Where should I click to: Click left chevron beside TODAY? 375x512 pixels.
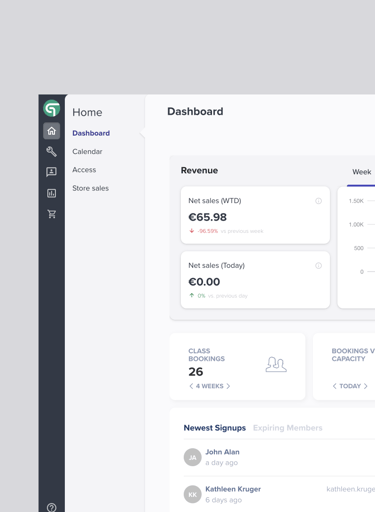point(334,386)
